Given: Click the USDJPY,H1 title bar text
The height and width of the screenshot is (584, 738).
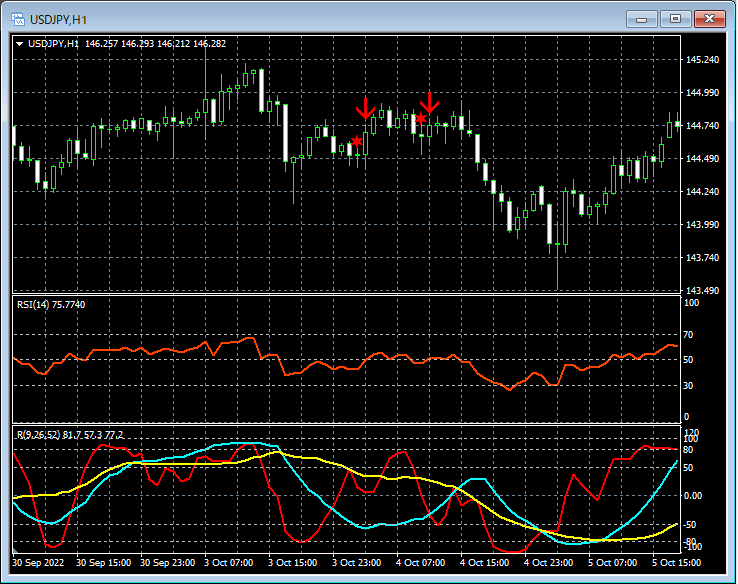Looking at the screenshot, I should (x=57, y=19).
